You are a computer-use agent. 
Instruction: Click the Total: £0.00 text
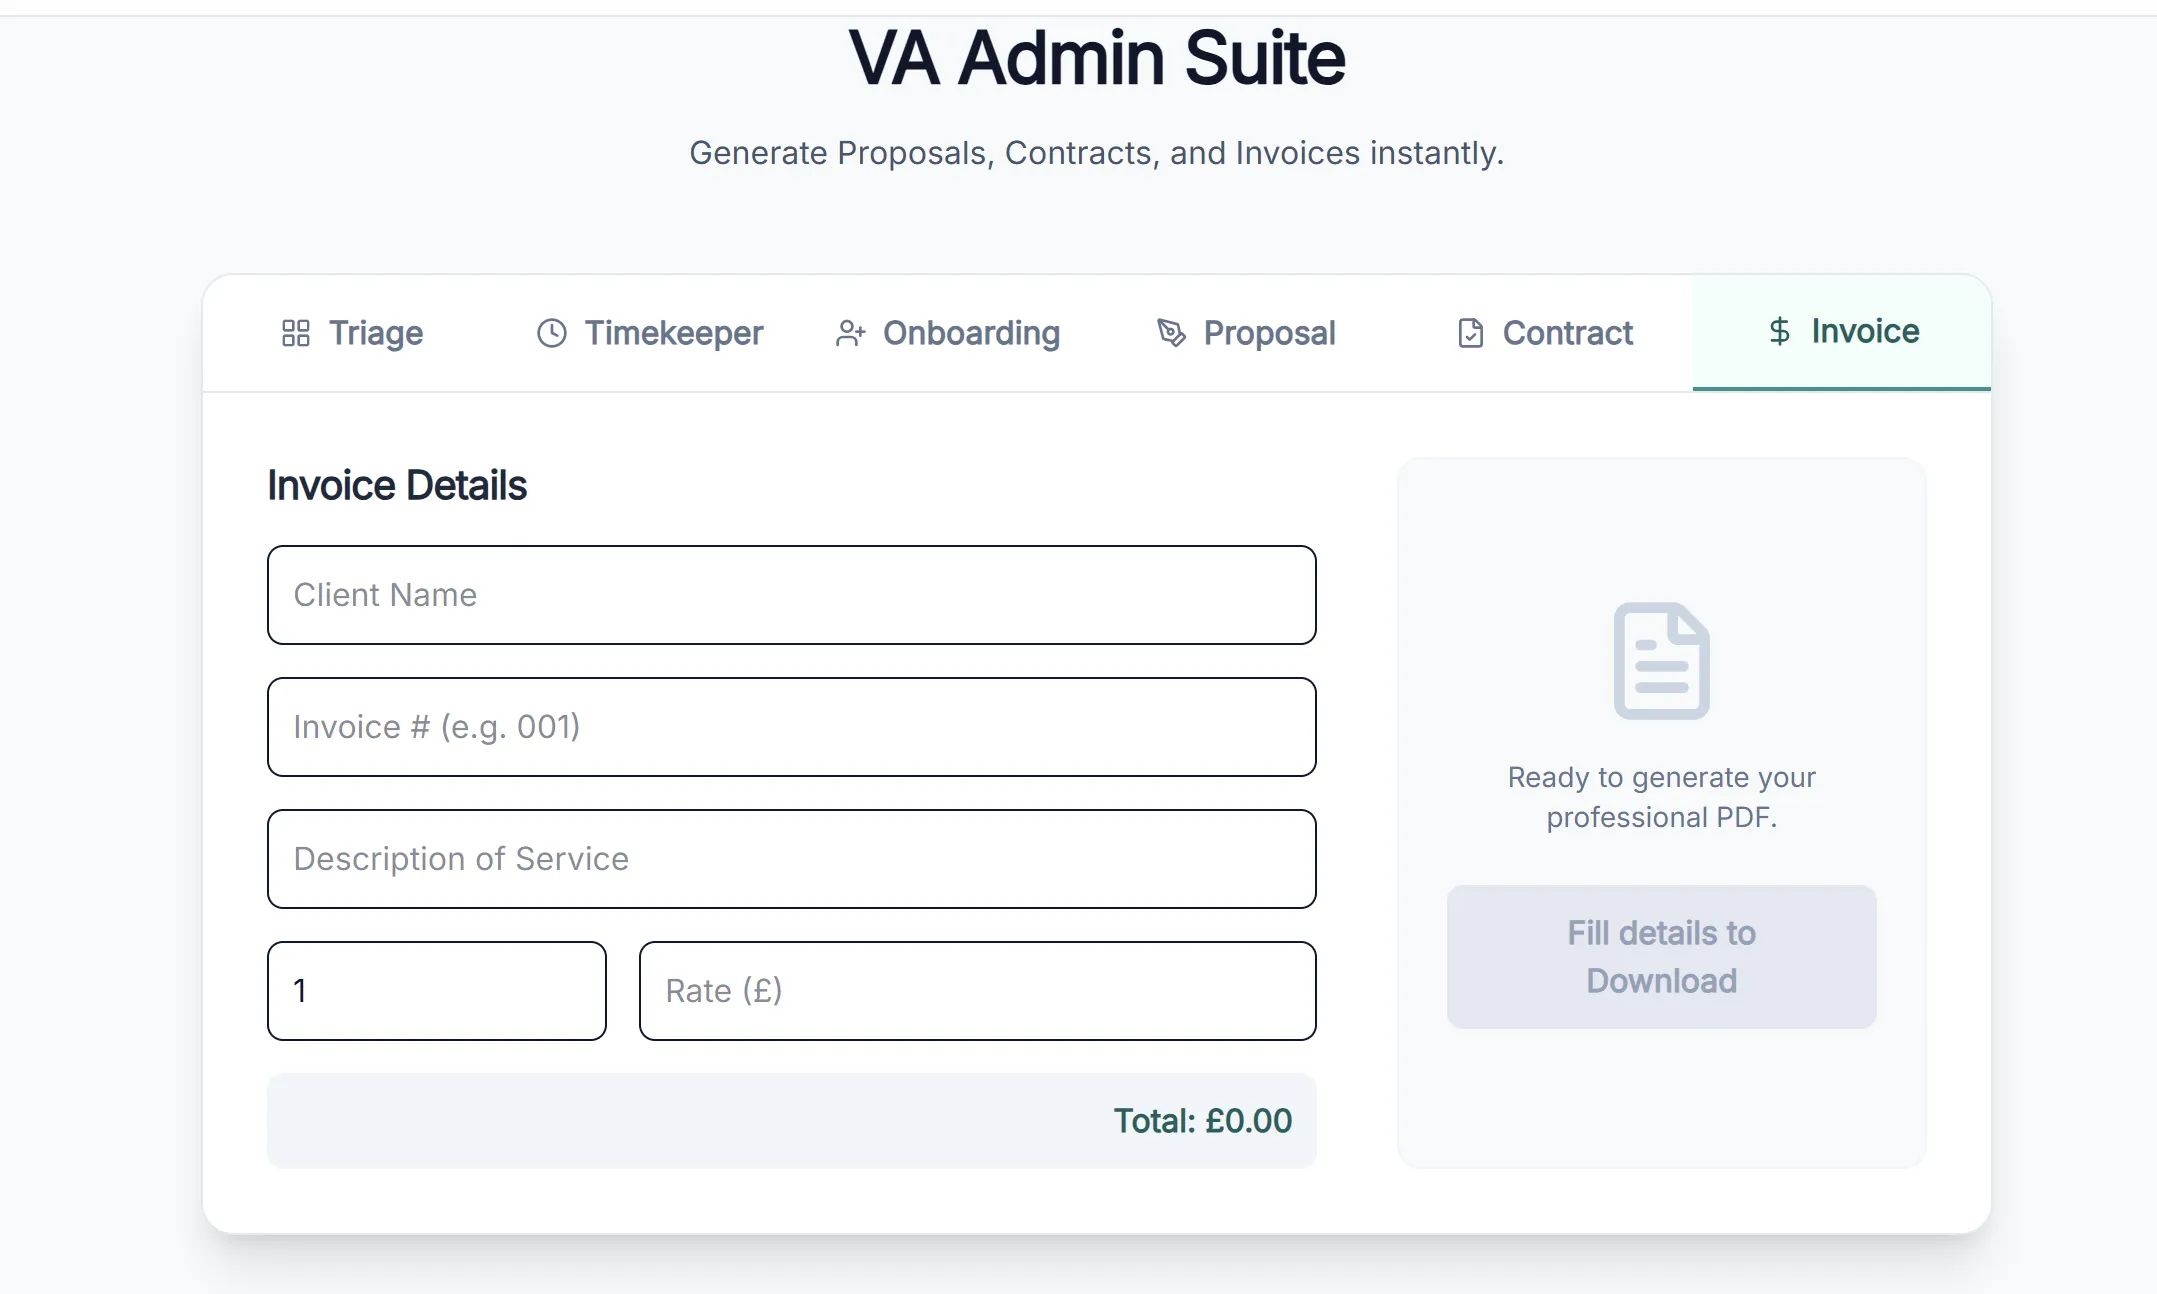point(1202,1121)
